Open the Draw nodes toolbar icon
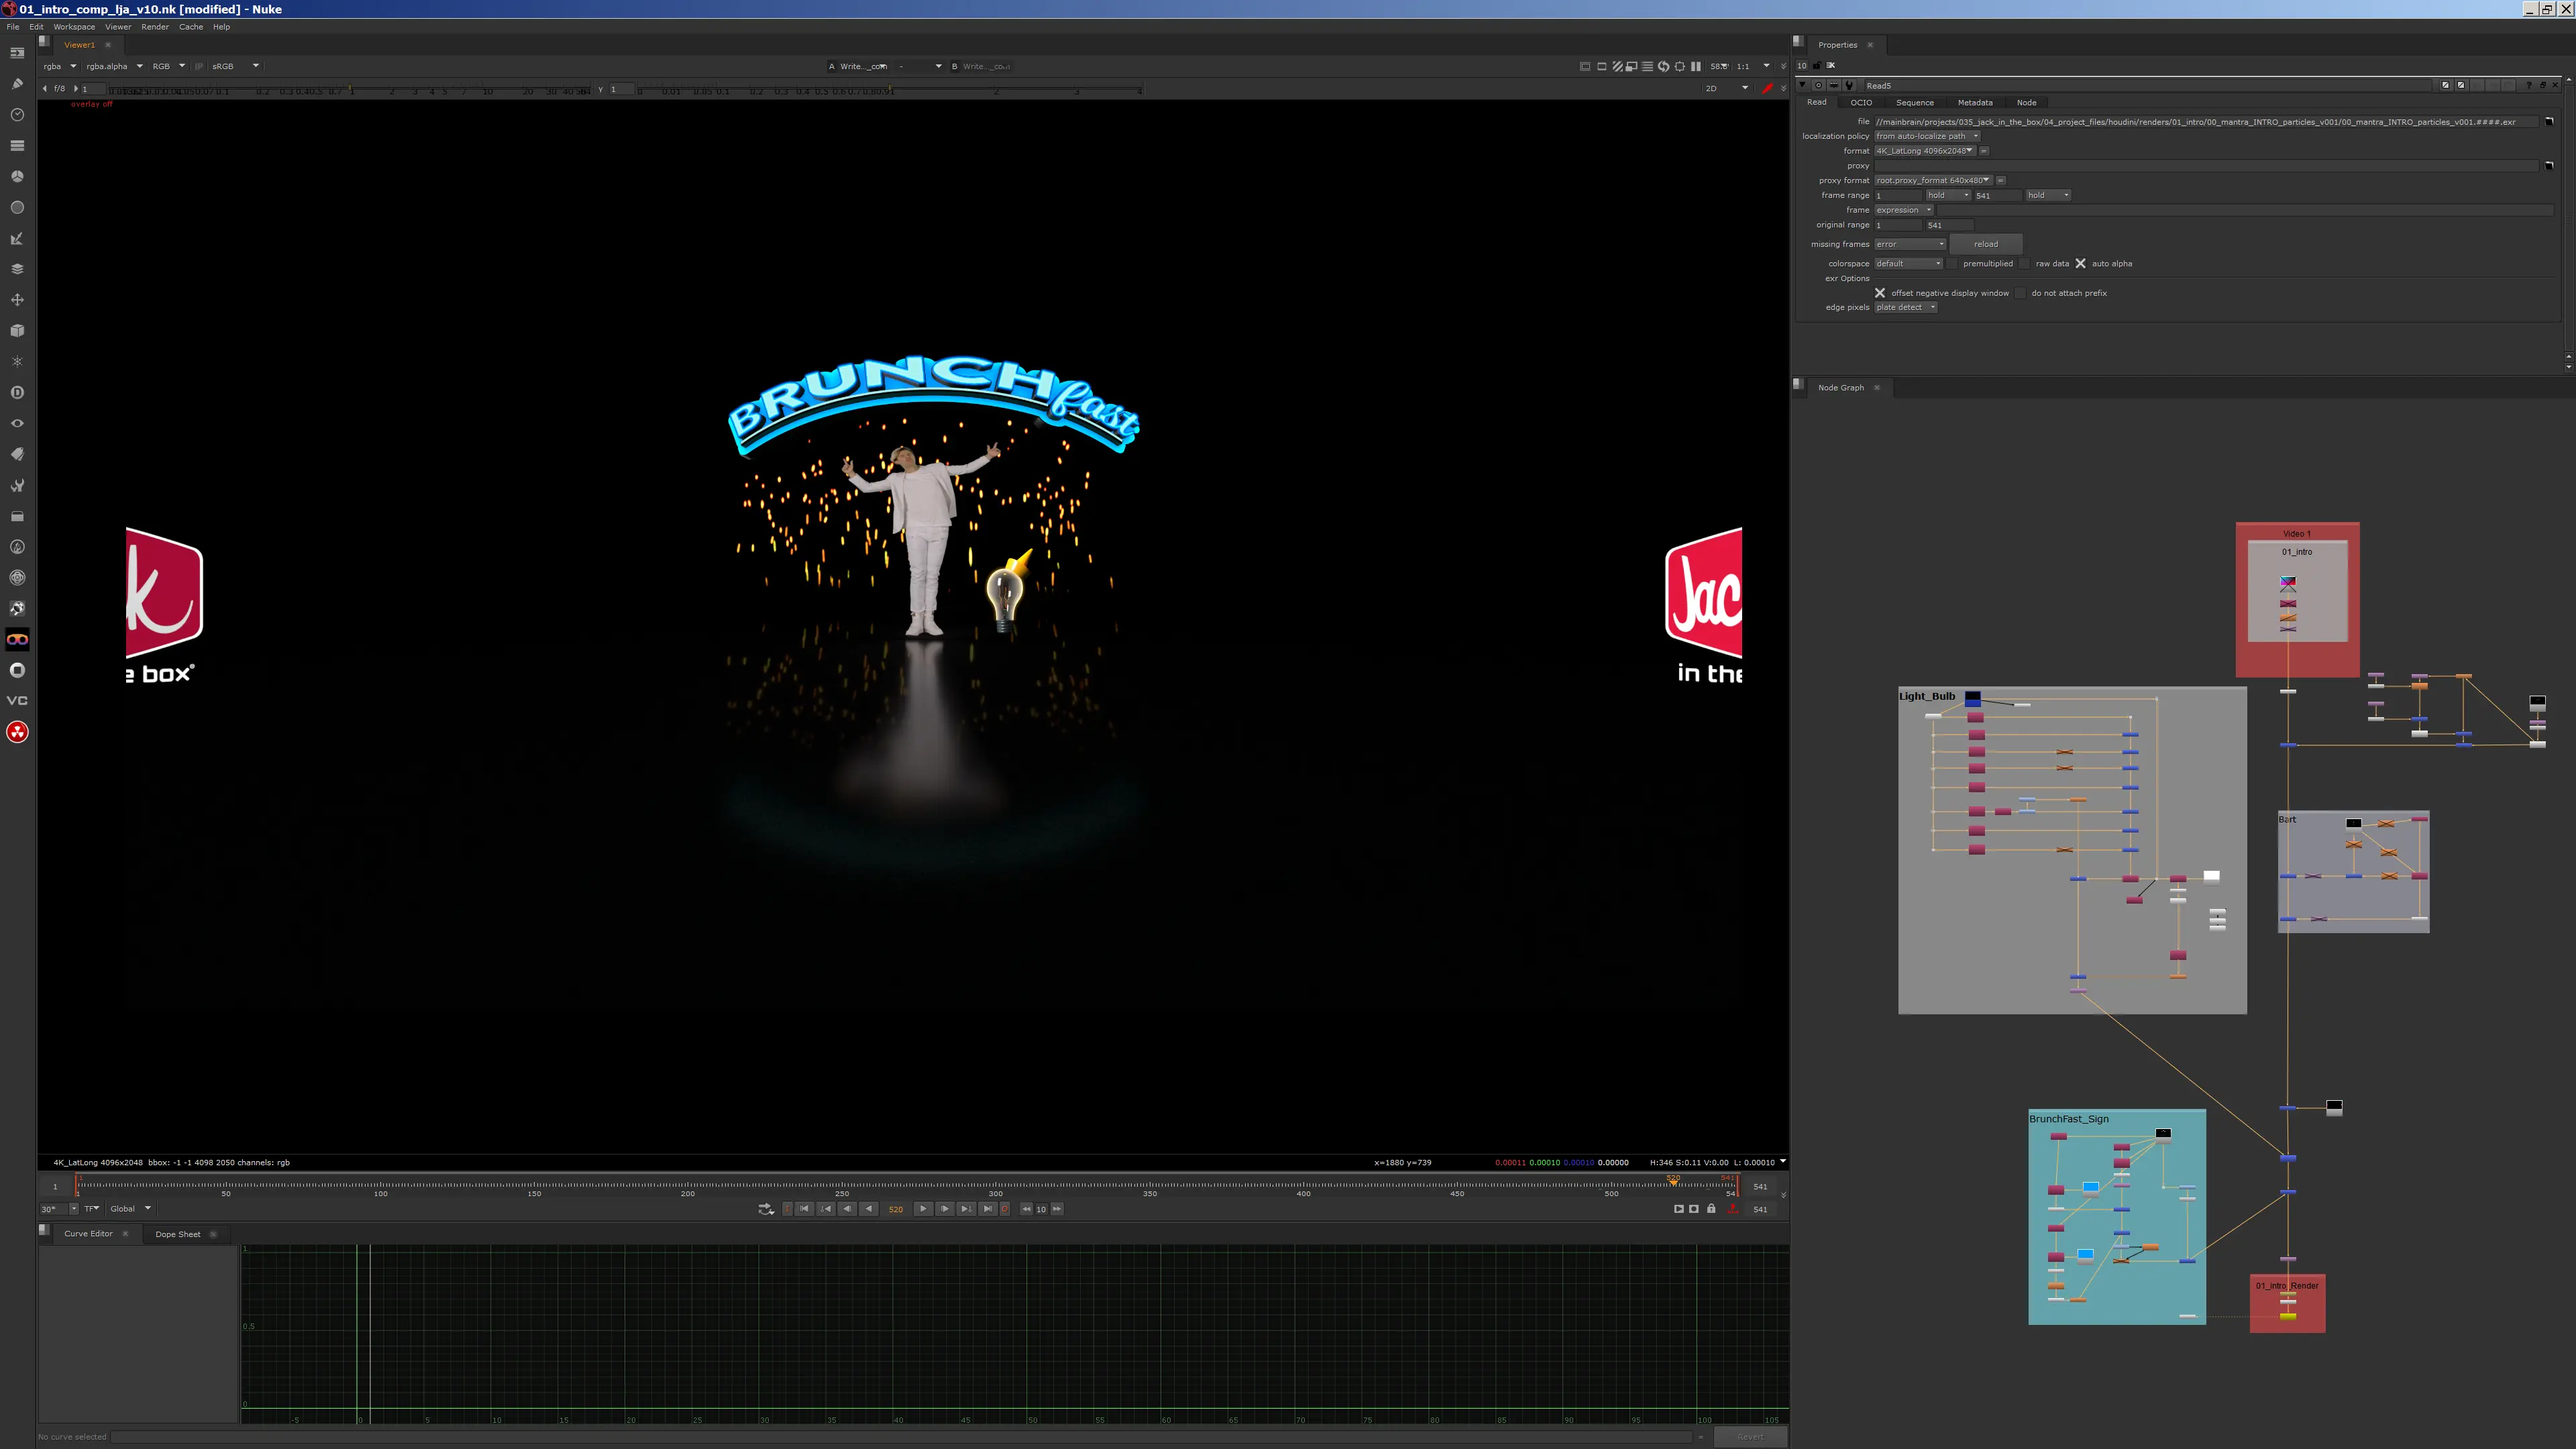 click(17, 83)
